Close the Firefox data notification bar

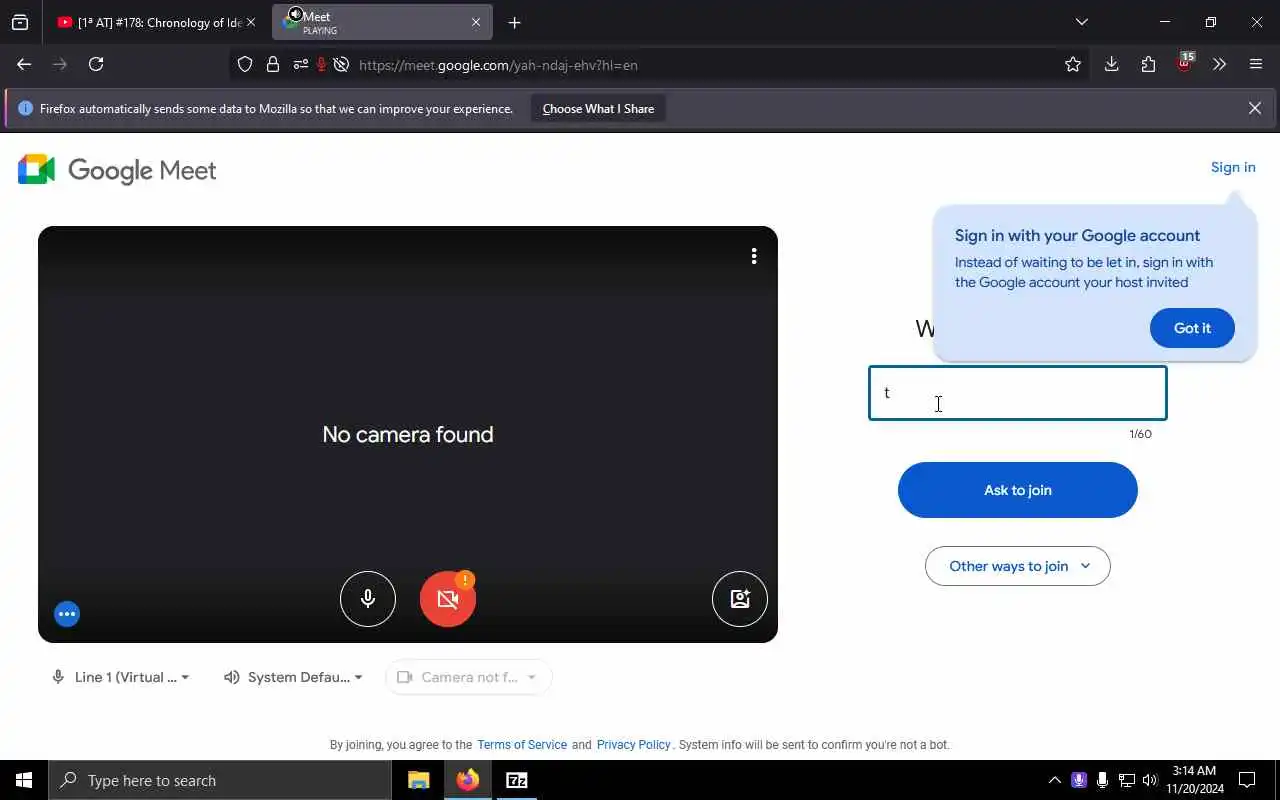coord(1255,108)
